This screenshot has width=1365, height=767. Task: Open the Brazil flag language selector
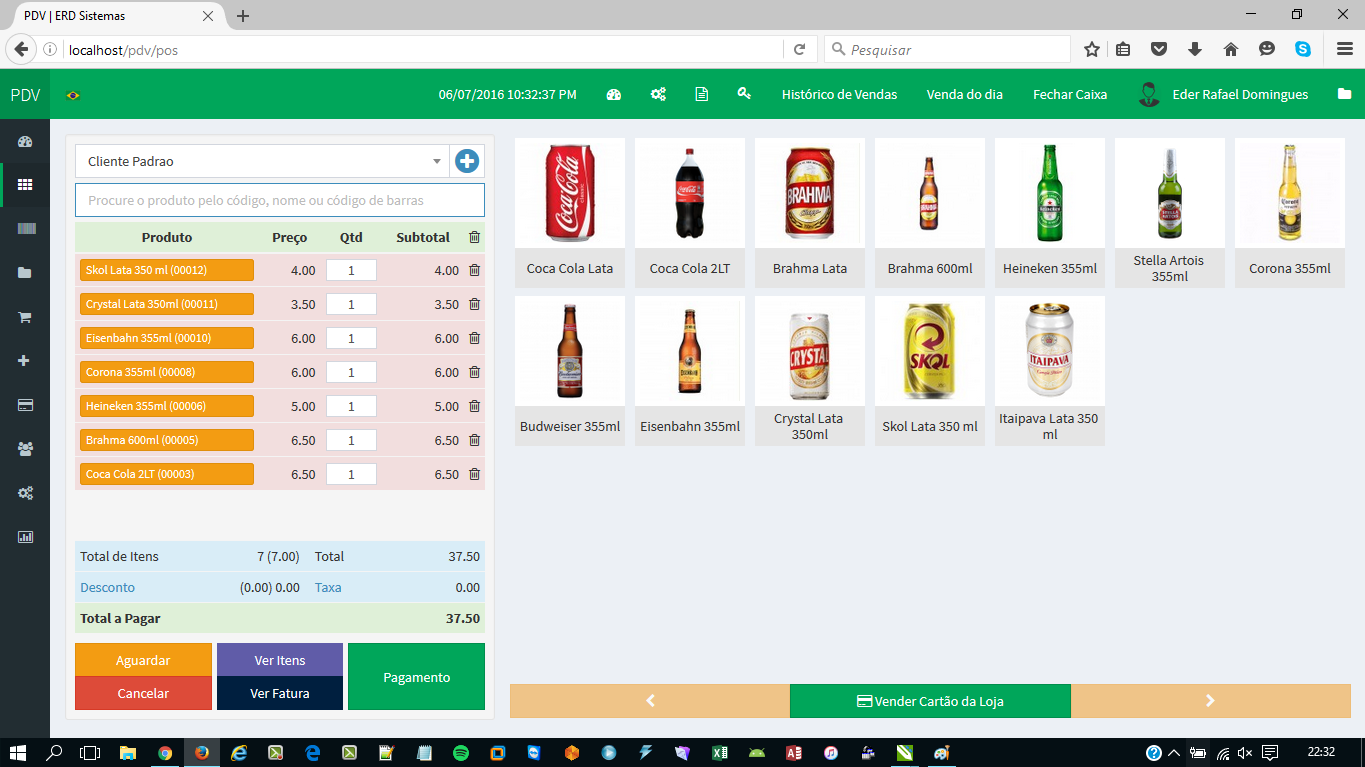point(73,95)
